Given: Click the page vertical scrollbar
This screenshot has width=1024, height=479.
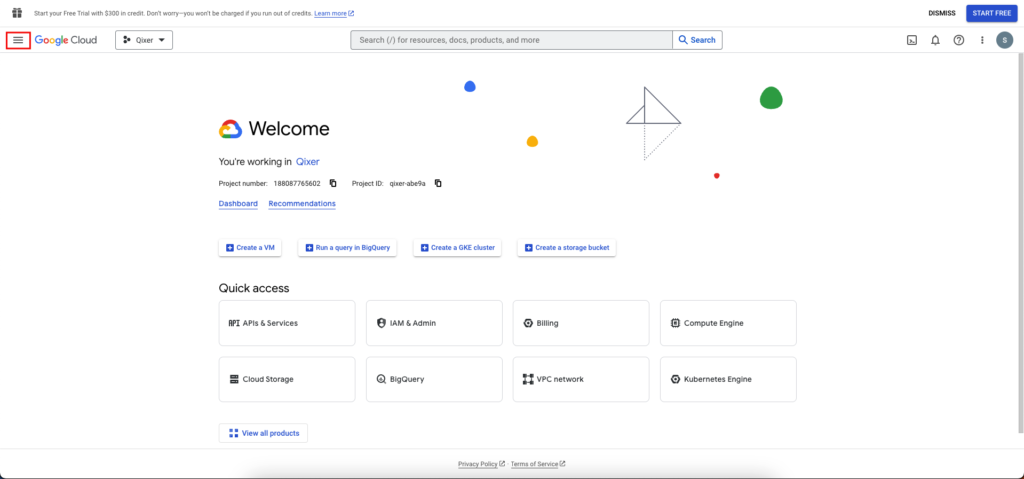Looking at the screenshot, I should point(1021,242).
